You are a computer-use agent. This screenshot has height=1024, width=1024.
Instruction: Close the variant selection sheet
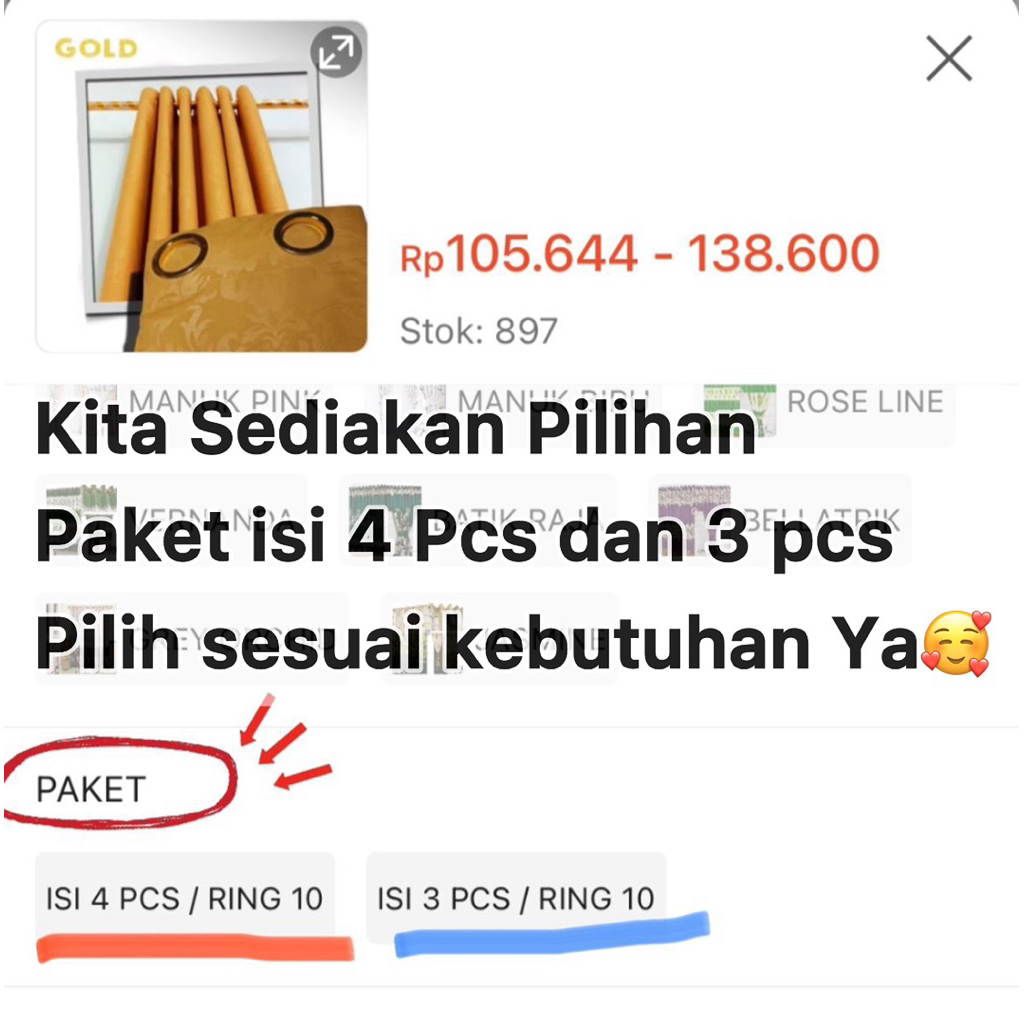click(949, 58)
